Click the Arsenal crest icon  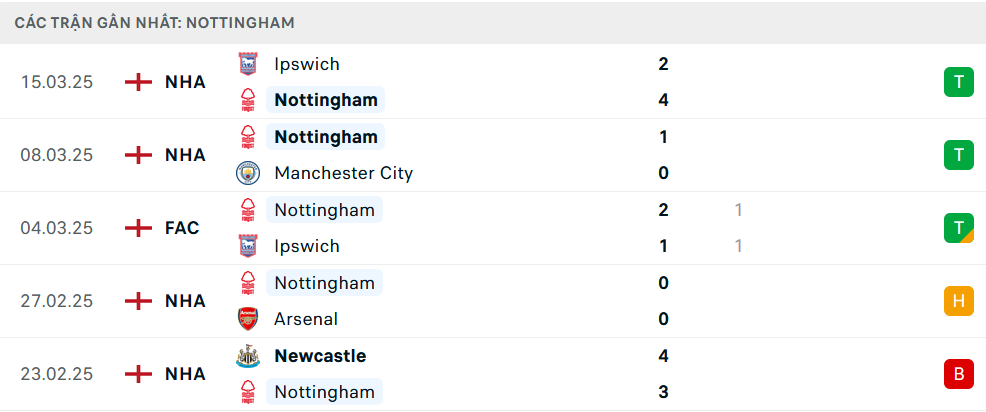[248, 319]
